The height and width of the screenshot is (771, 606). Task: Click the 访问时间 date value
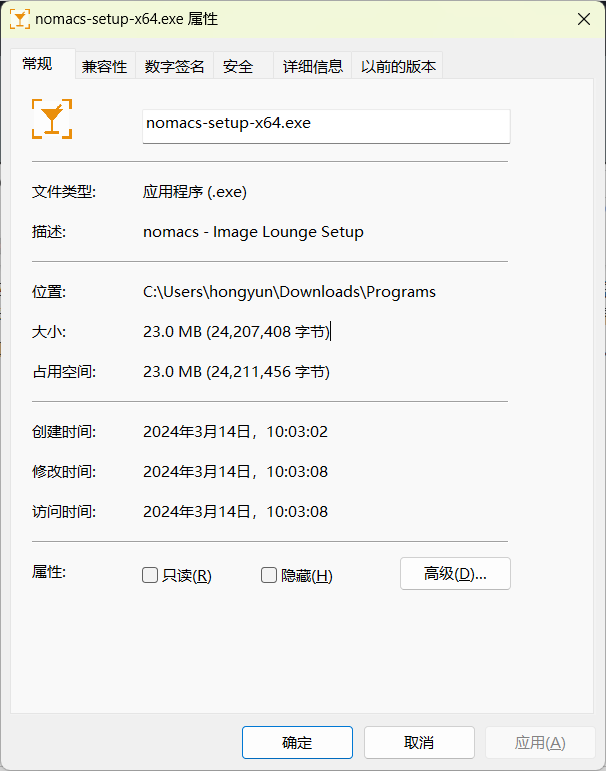[235, 512]
